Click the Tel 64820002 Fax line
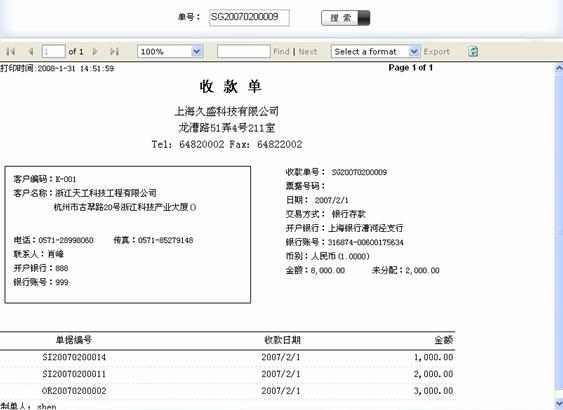 227,144
